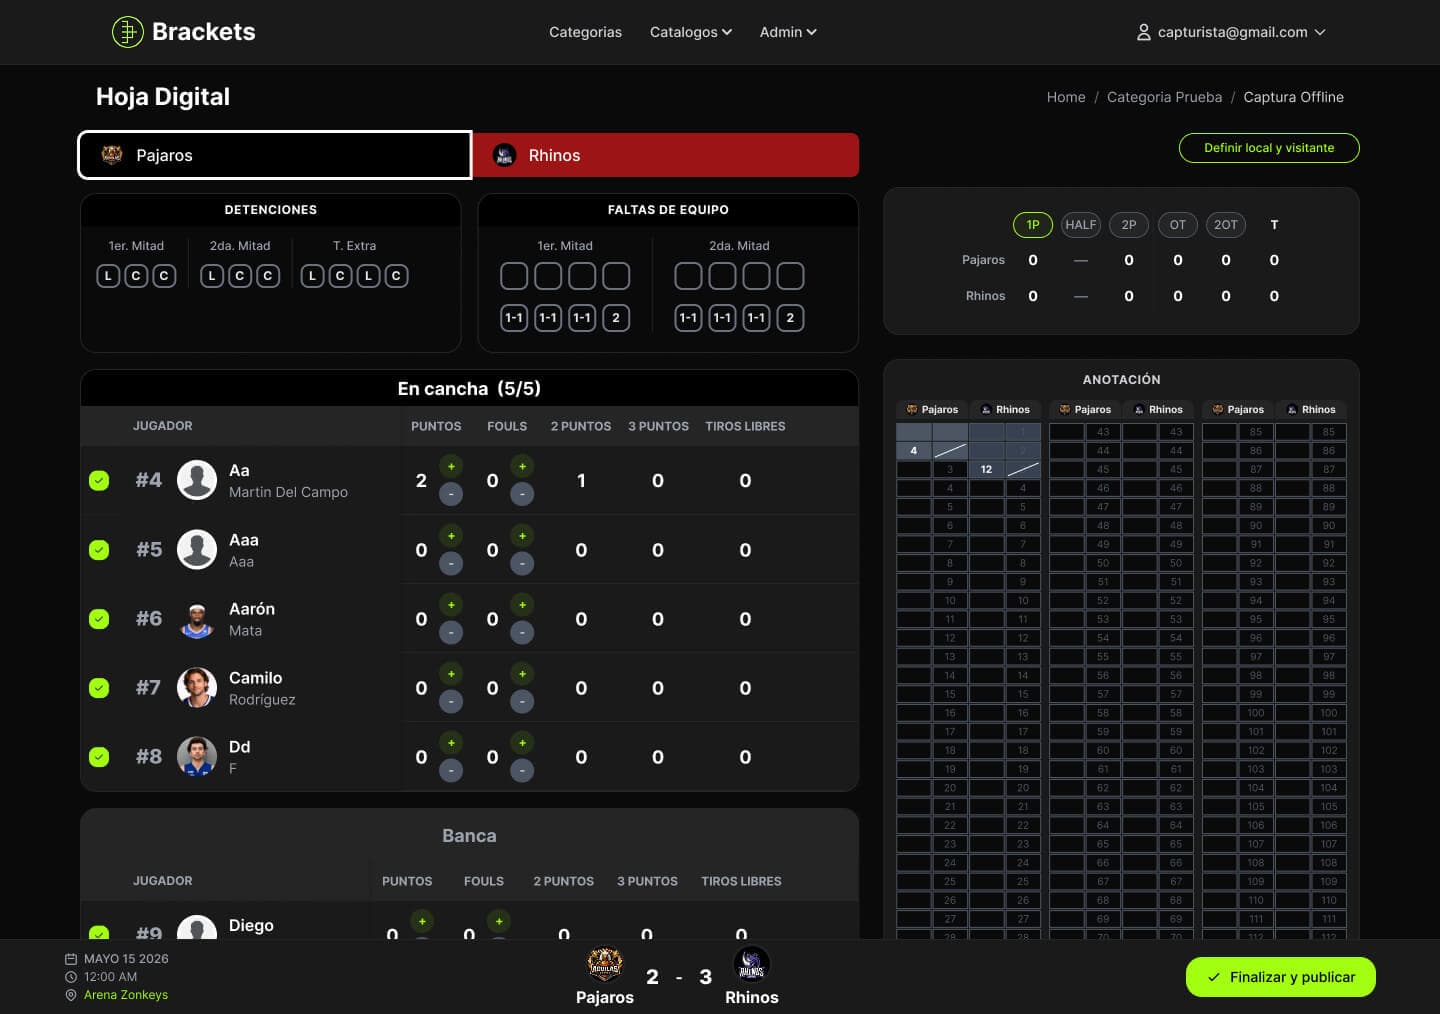Subtract a point from player #8 Dd

pos(451,770)
